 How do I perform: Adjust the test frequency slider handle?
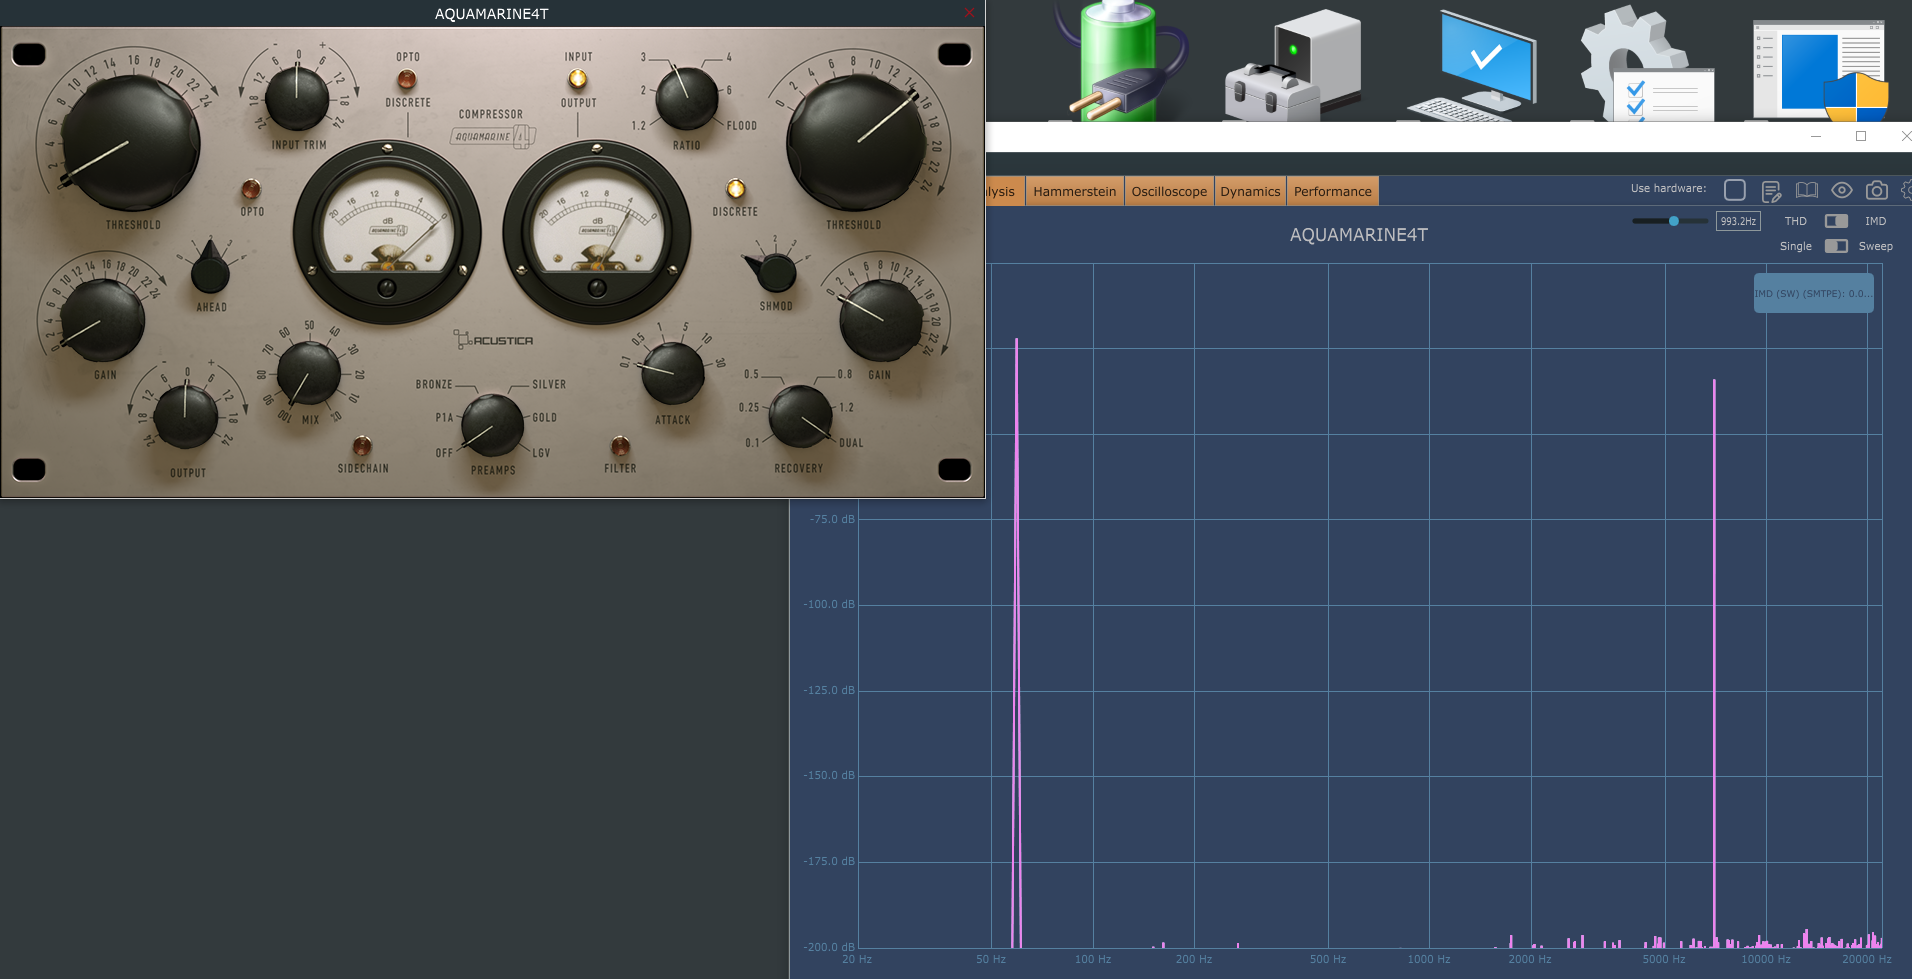1674,221
